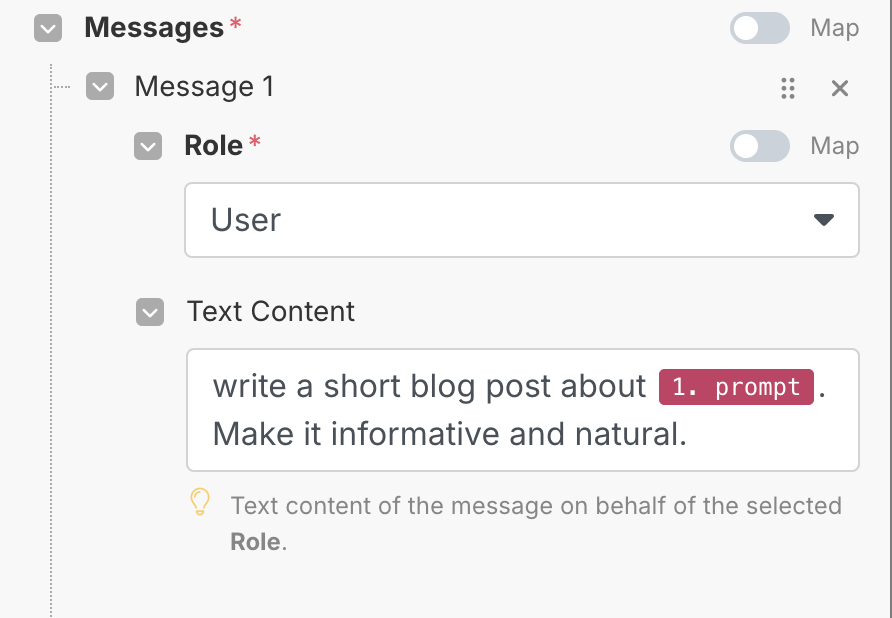This screenshot has width=892, height=618.
Task: Select the Message 1 label
Action: point(204,86)
